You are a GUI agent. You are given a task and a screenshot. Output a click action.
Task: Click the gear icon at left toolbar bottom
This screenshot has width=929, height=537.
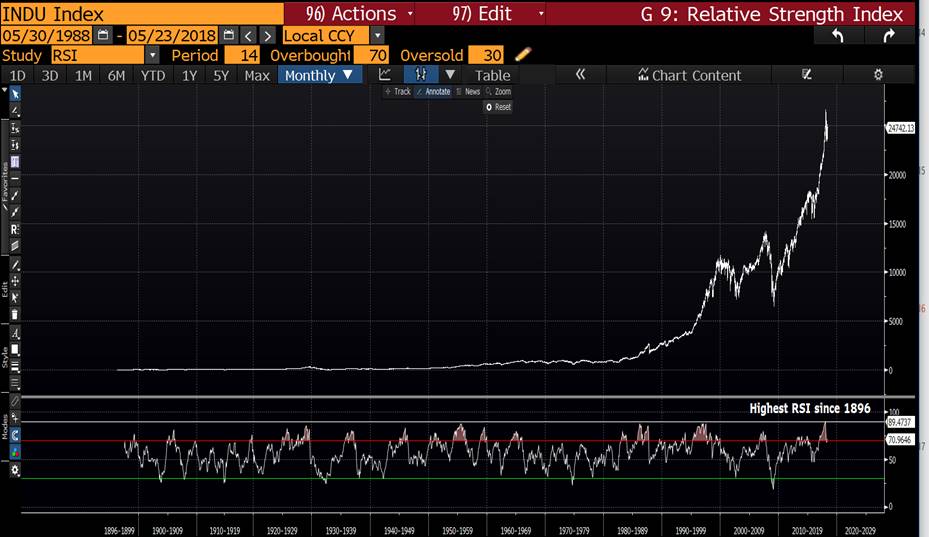15,470
